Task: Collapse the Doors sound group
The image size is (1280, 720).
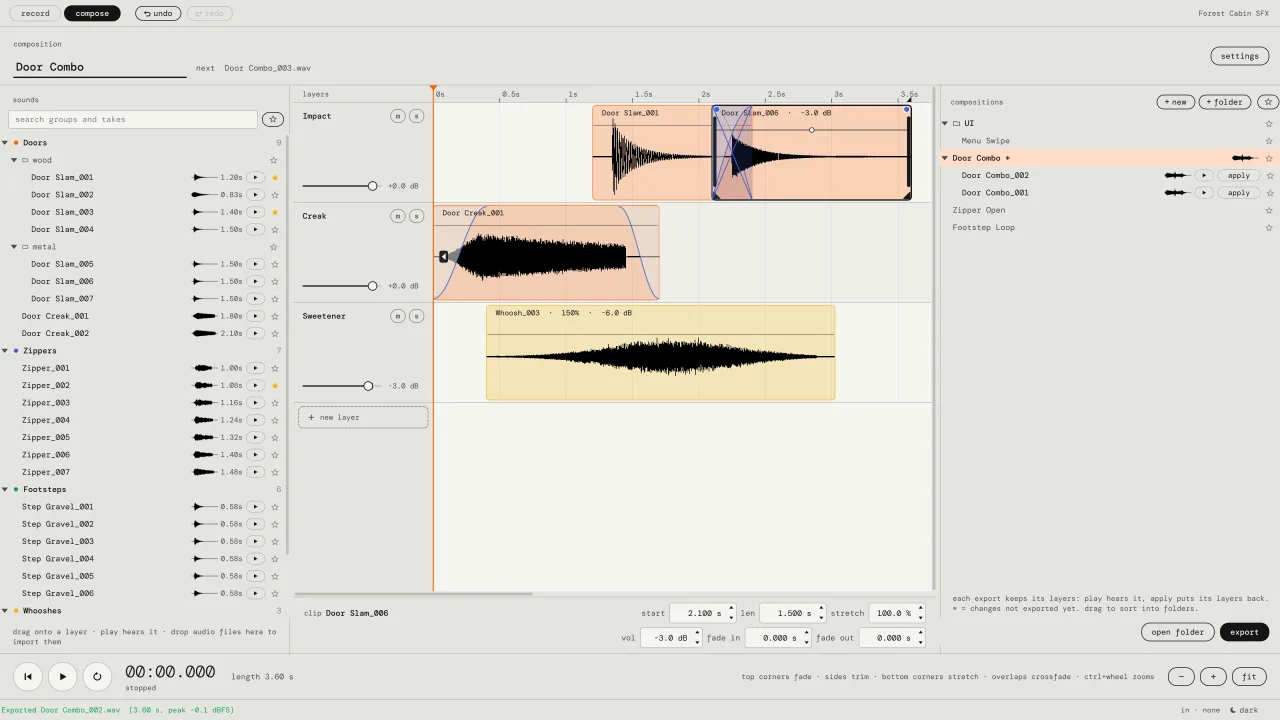Action: pos(5,143)
